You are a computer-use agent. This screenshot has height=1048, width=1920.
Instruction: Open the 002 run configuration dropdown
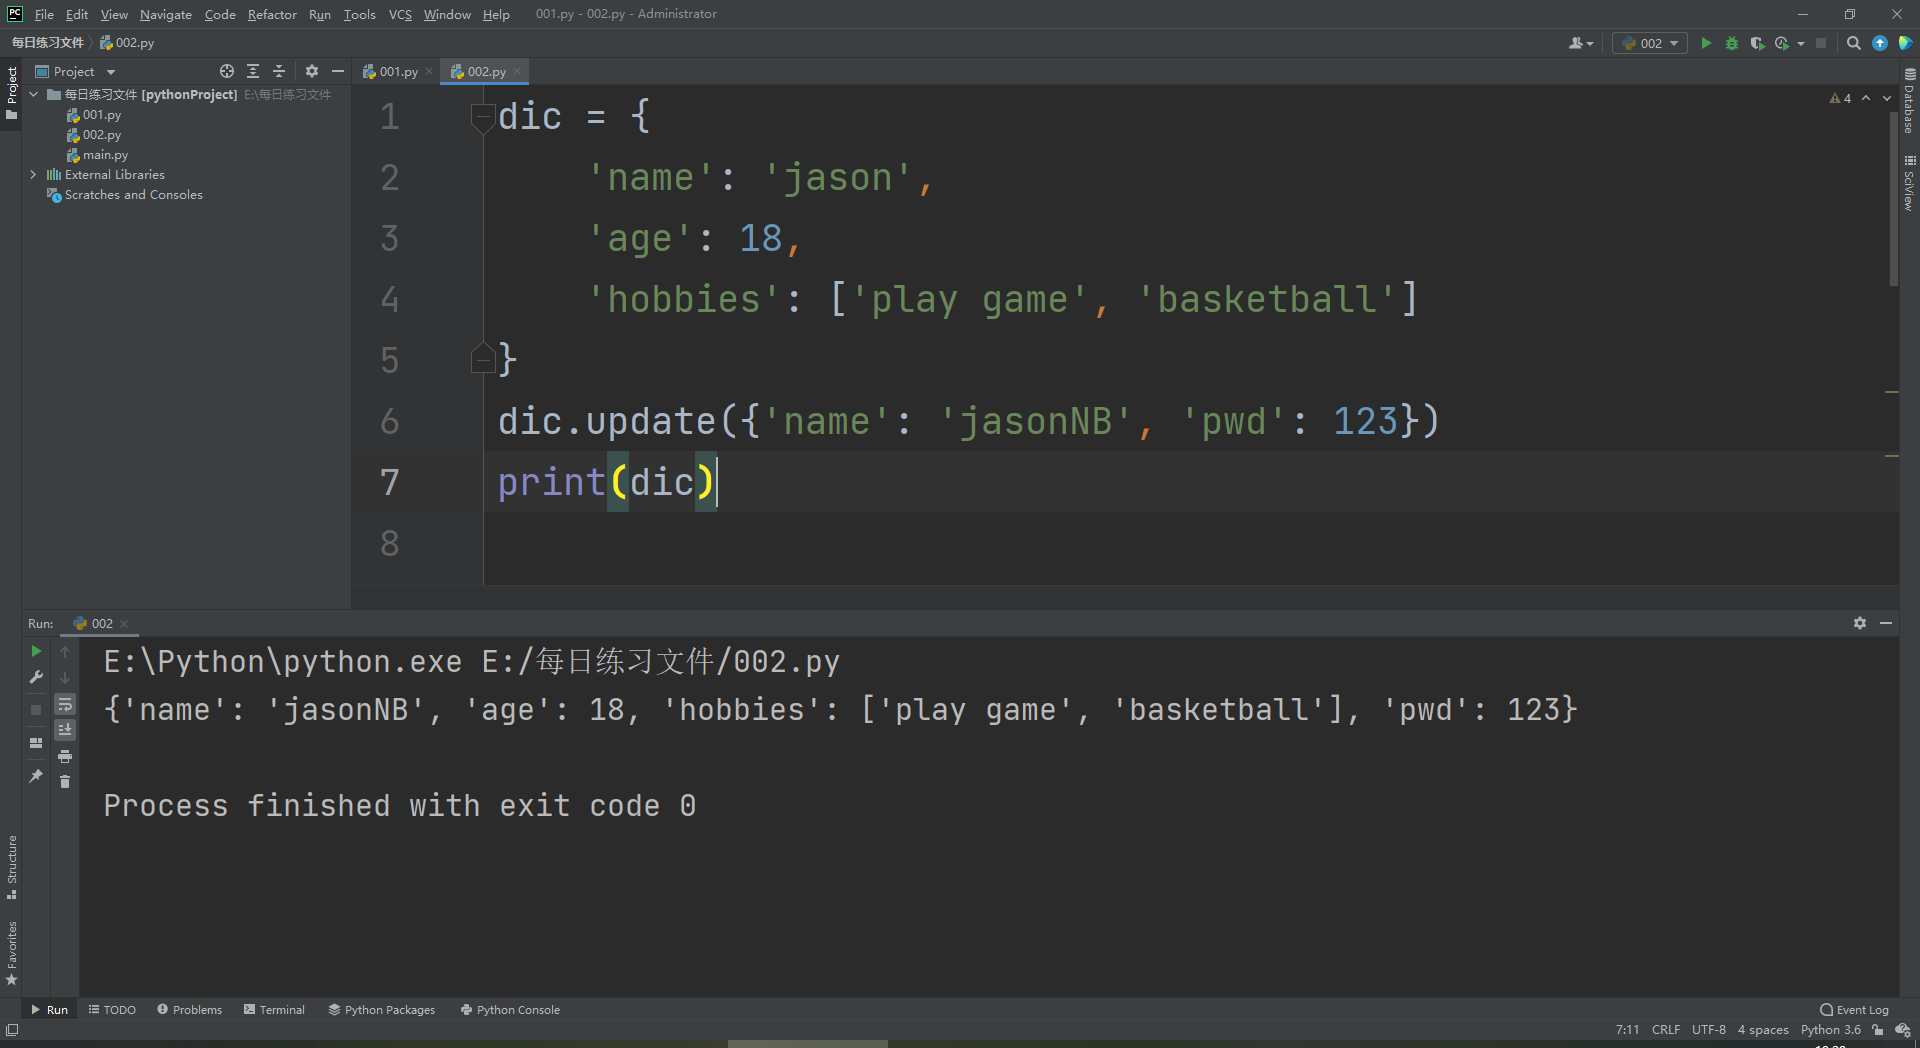click(1650, 43)
